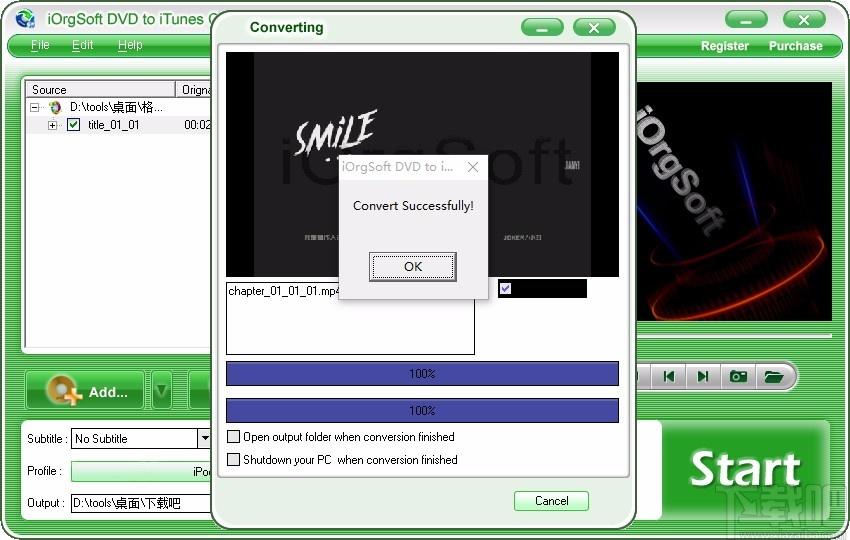Click the Source column header
The height and width of the screenshot is (540, 850).
coord(99,89)
